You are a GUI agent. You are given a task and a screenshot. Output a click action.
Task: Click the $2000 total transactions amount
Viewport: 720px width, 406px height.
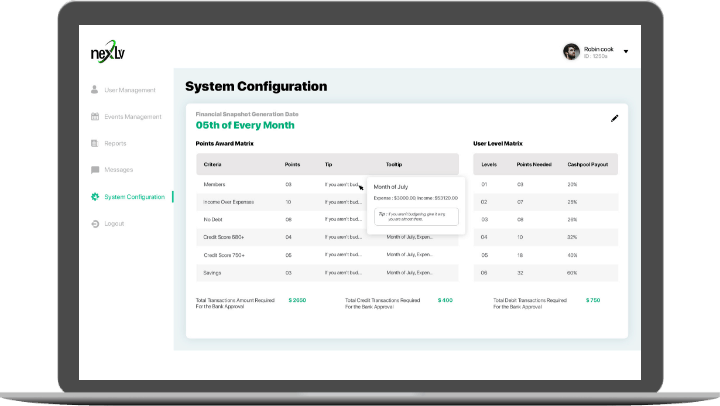click(x=297, y=299)
